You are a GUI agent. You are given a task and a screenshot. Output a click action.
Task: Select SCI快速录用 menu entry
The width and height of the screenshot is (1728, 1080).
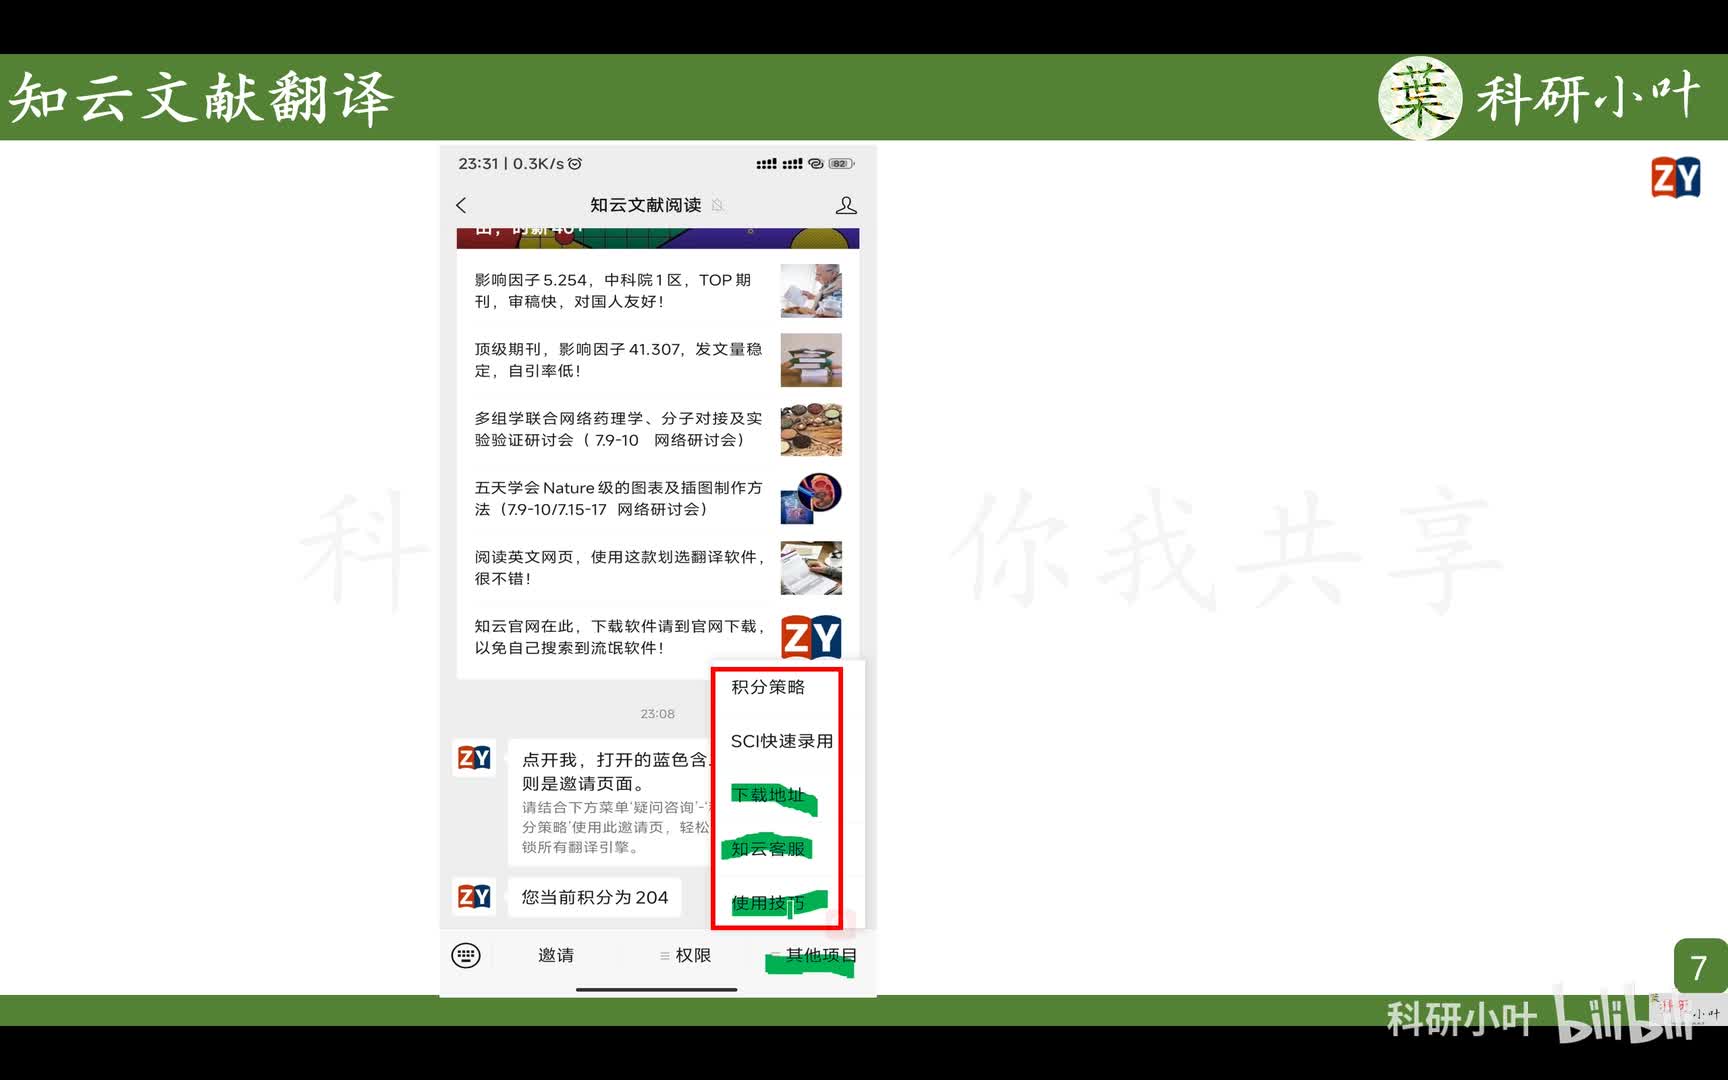(781, 741)
